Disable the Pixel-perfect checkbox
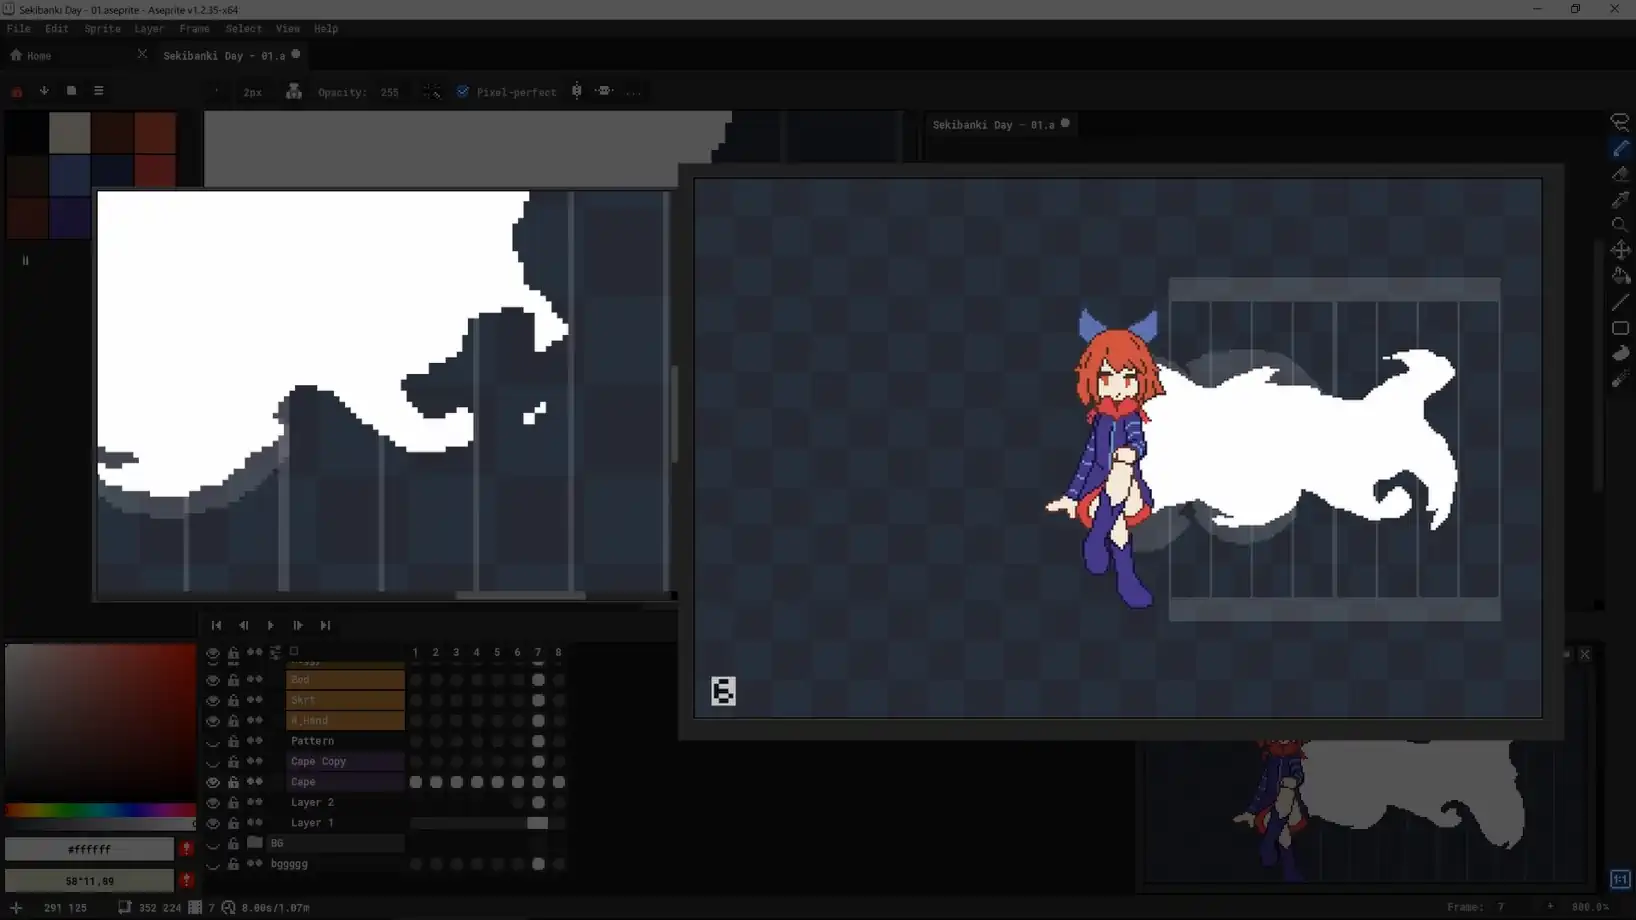1636x920 pixels. [463, 91]
